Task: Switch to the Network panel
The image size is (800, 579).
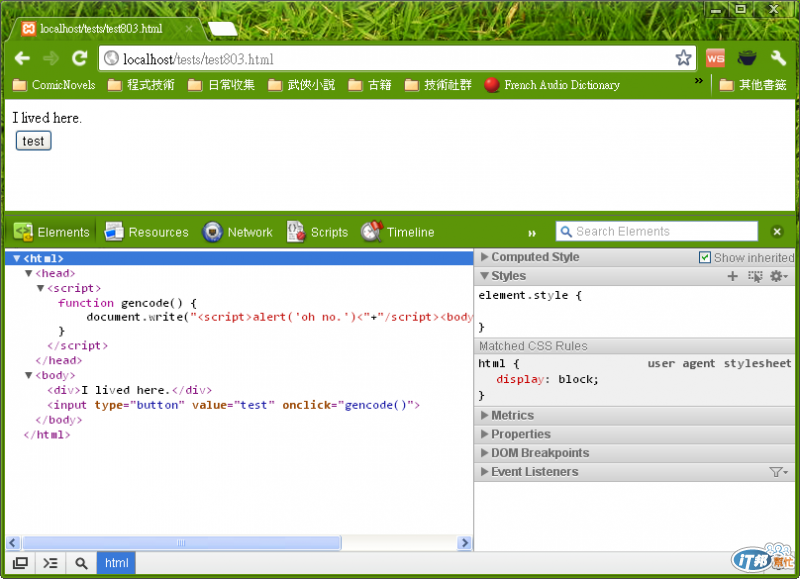Action: 237,232
